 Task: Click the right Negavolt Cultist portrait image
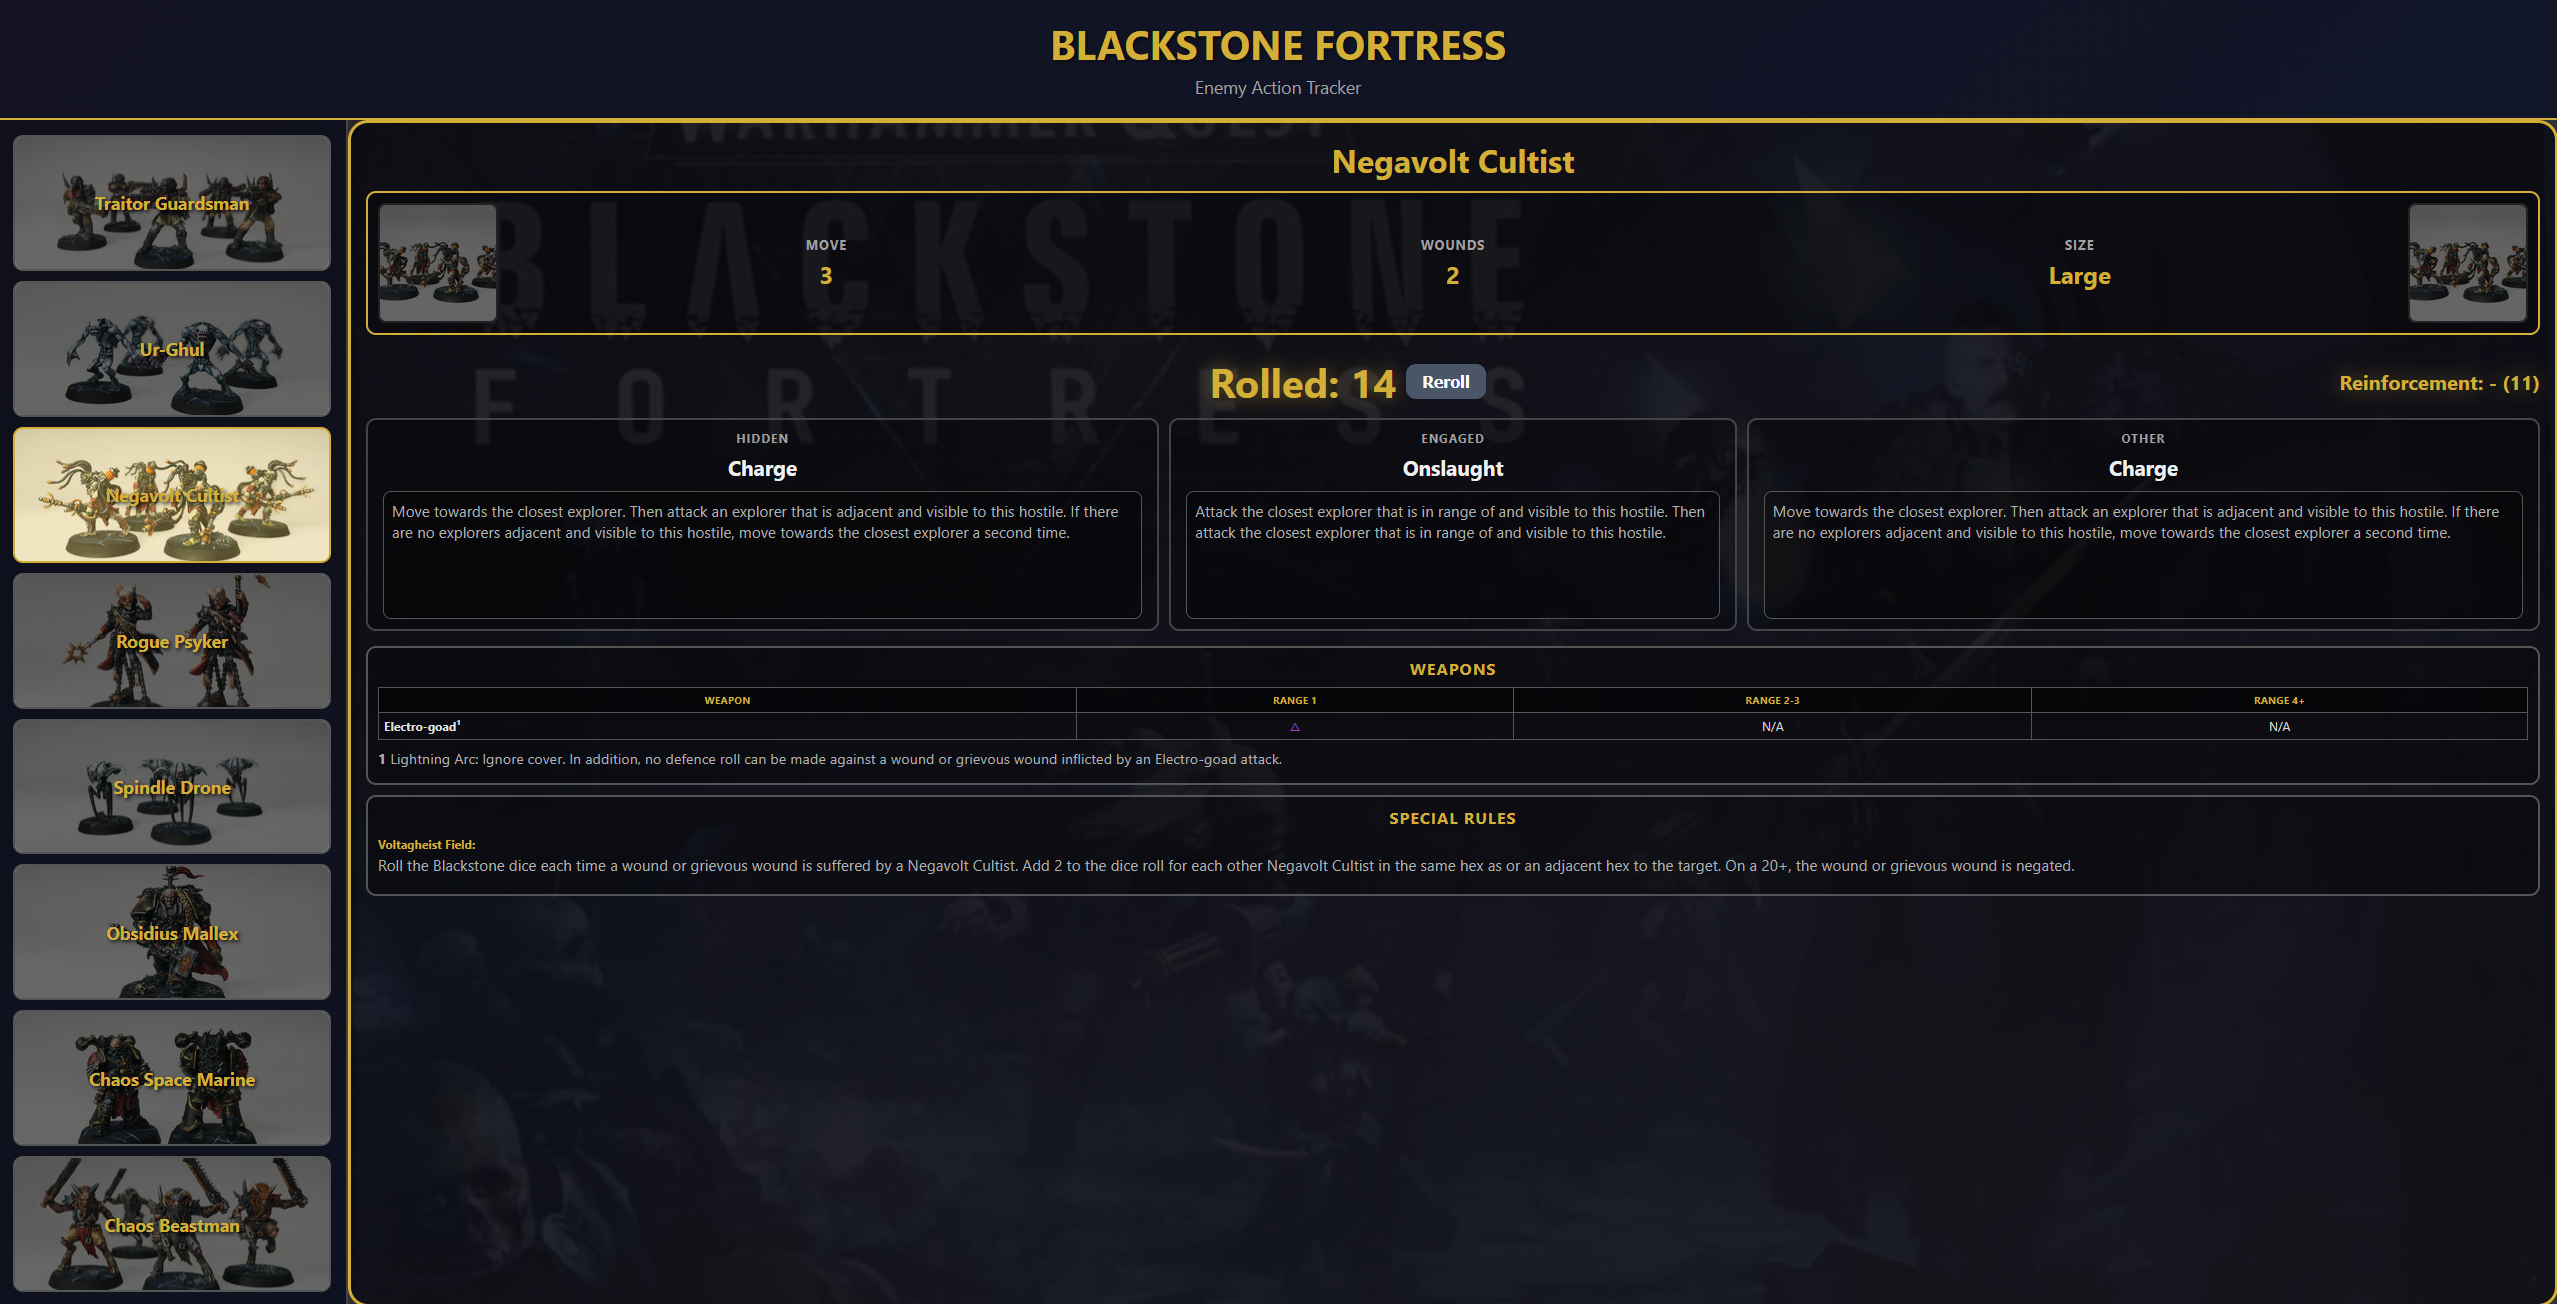point(2467,263)
